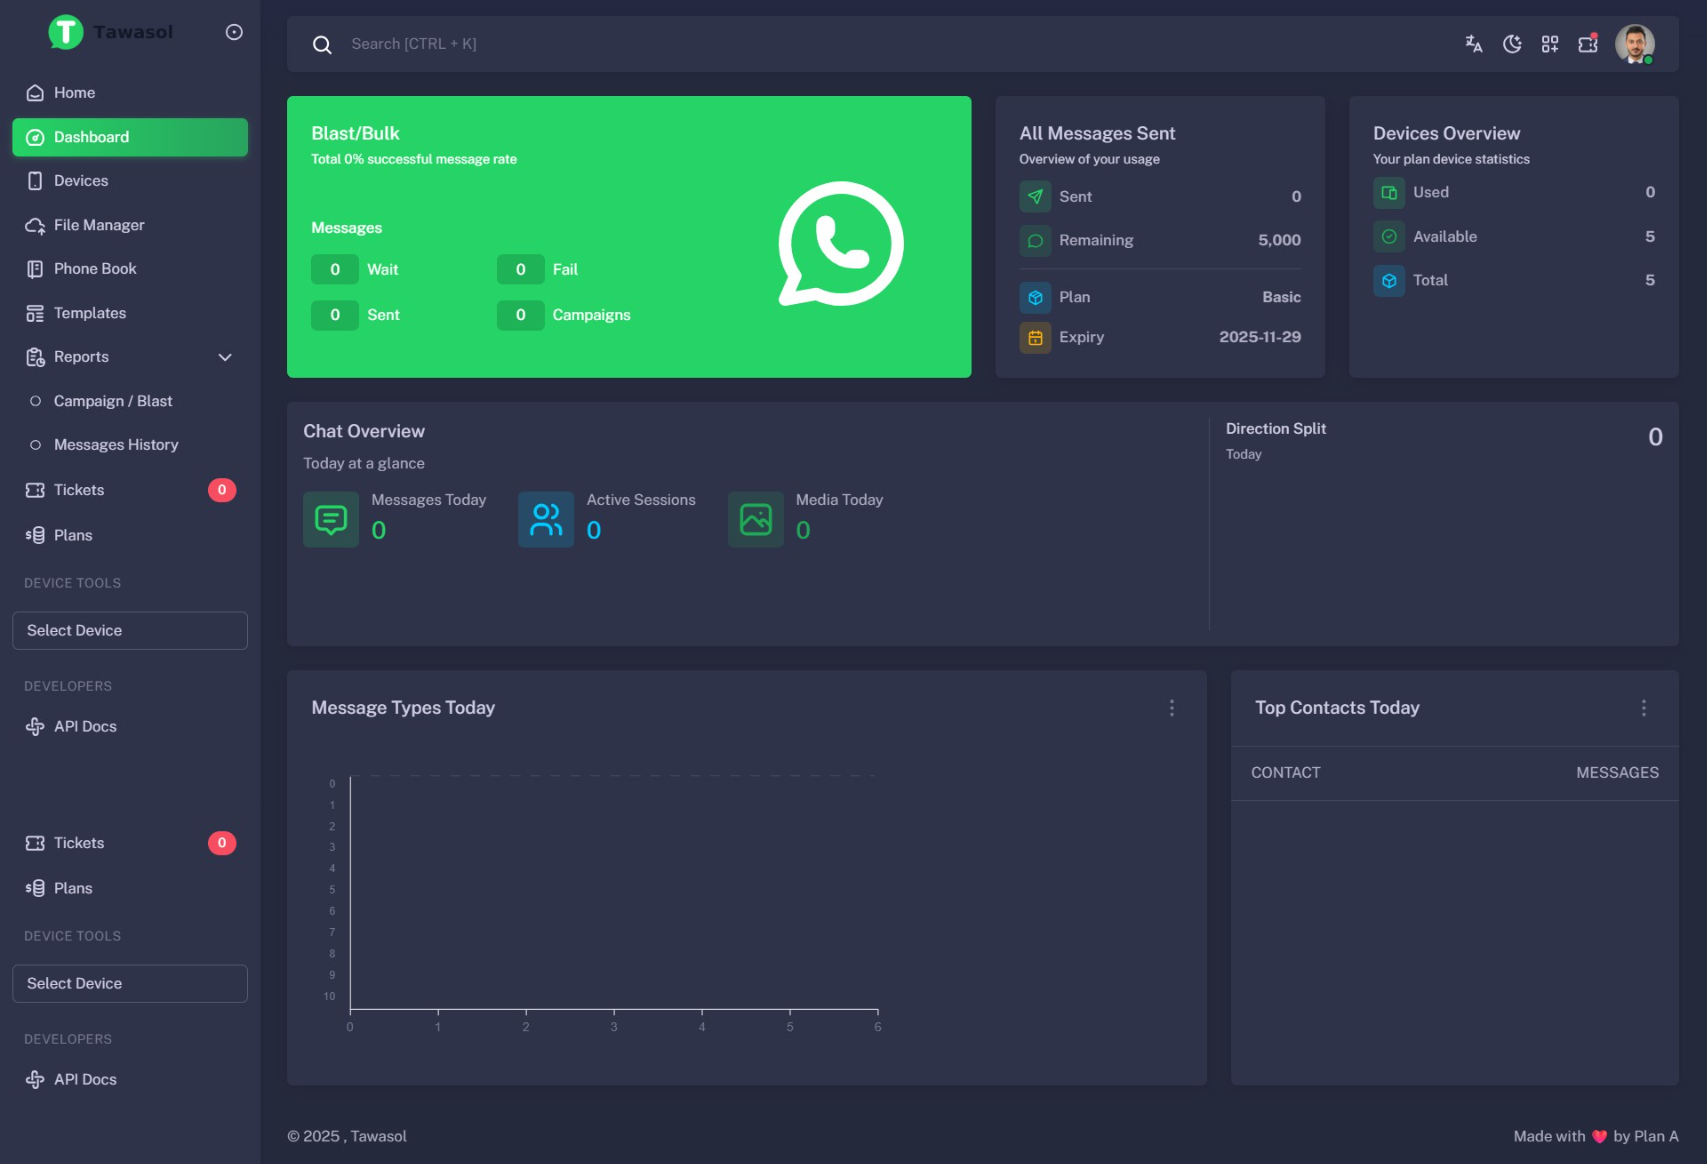Click the Expiry calendar icon

coord(1035,338)
